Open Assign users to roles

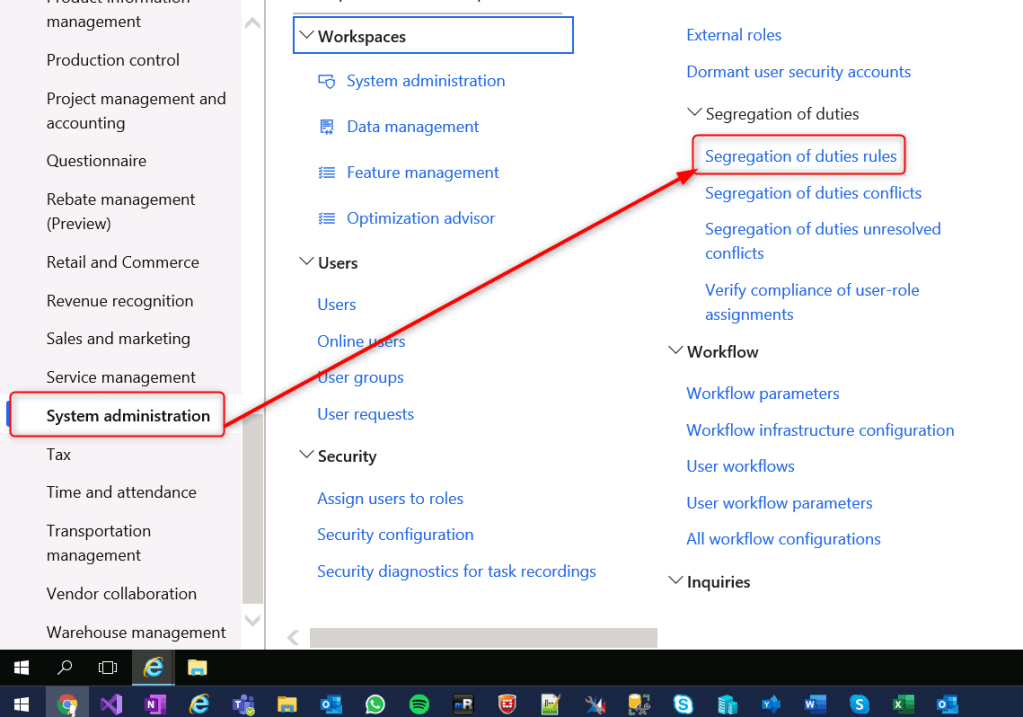[x=390, y=498]
